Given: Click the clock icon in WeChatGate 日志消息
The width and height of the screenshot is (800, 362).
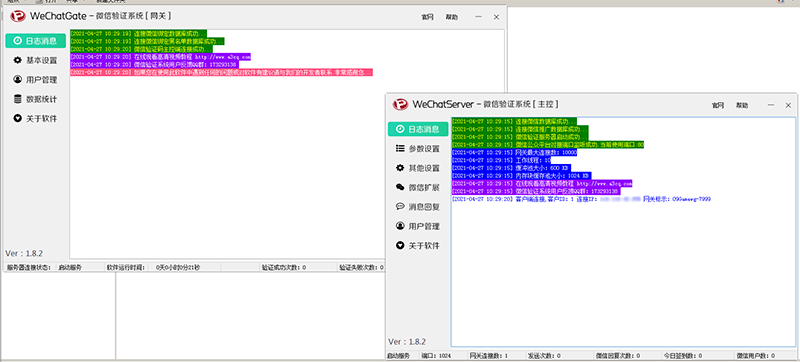Looking at the screenshot, I should click(18, 41).
